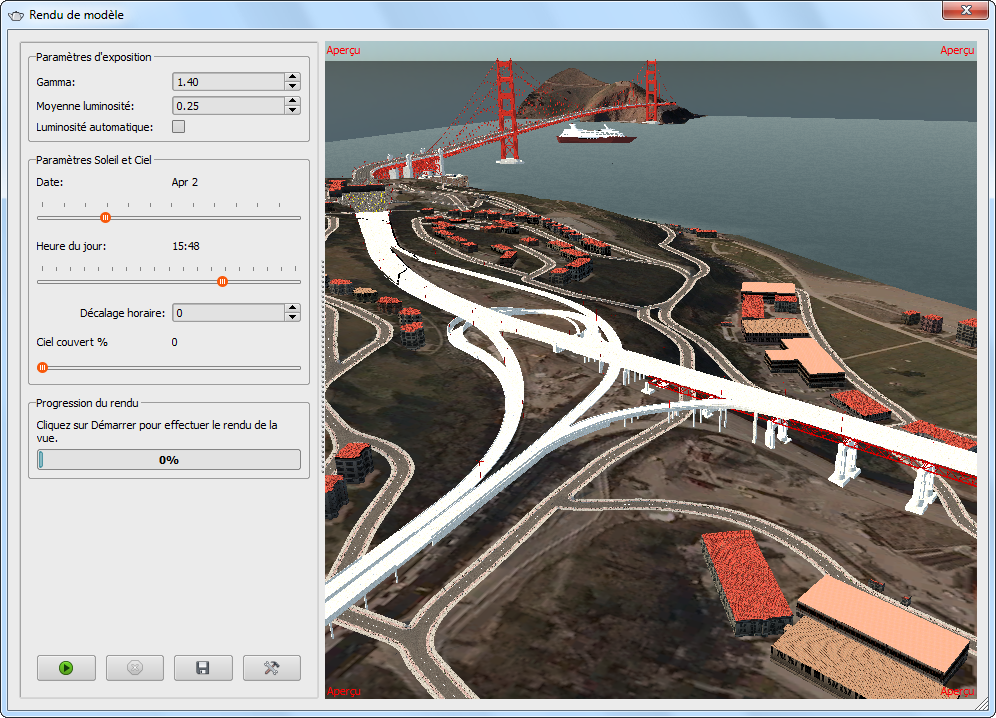
Task: Raise Décalage horaire with the up arrow
Action: (292, 308)
